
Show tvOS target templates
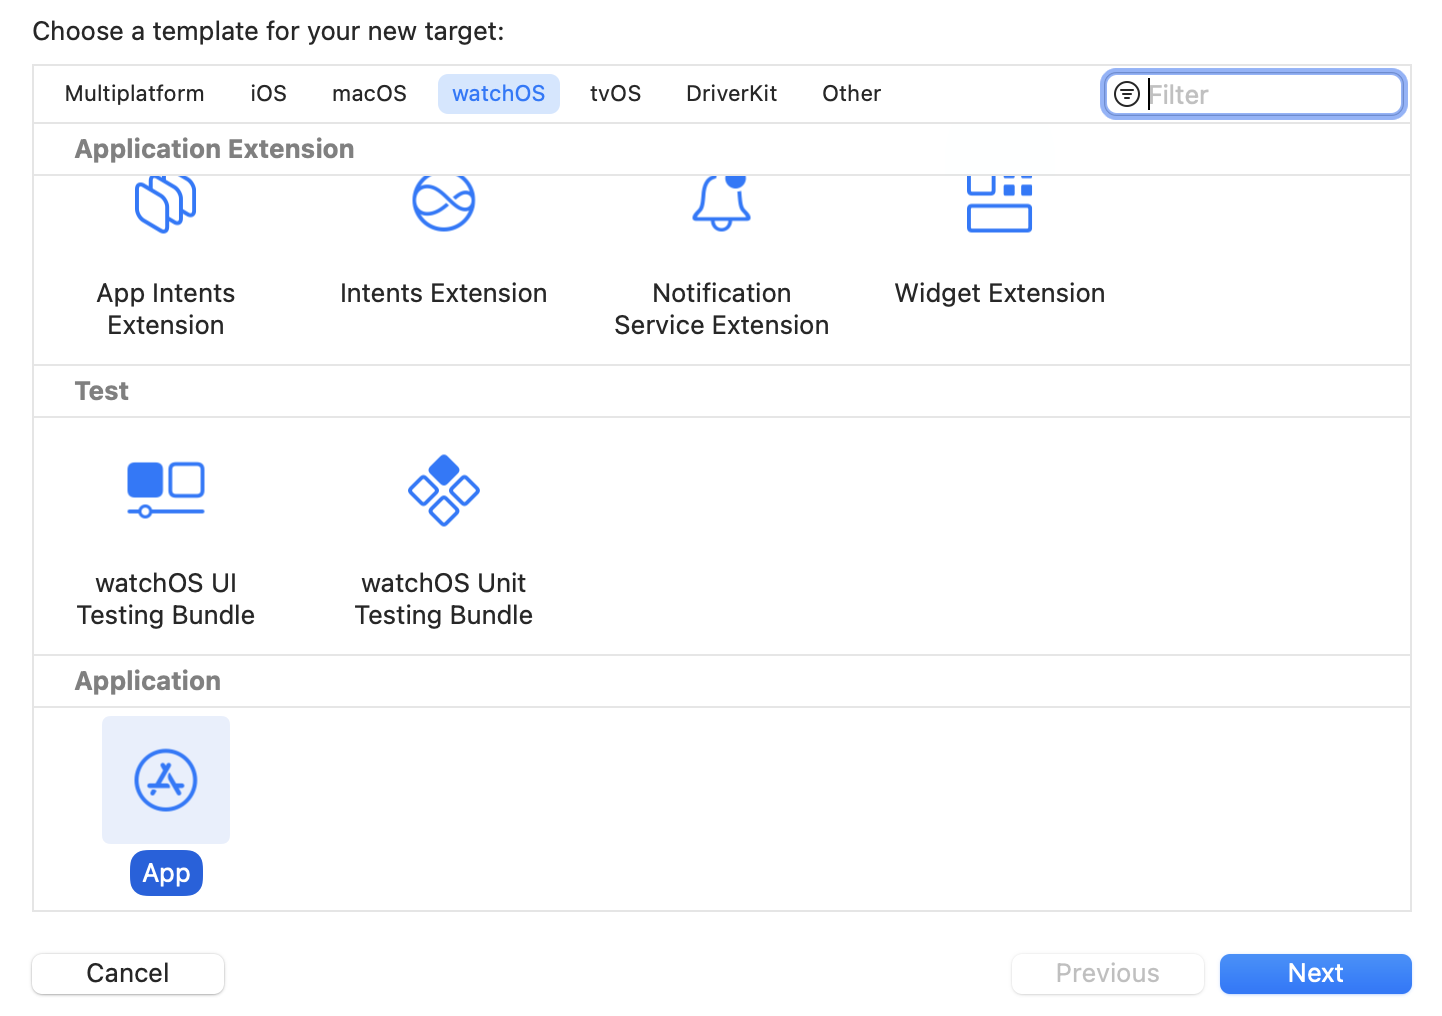coord(615,94)
